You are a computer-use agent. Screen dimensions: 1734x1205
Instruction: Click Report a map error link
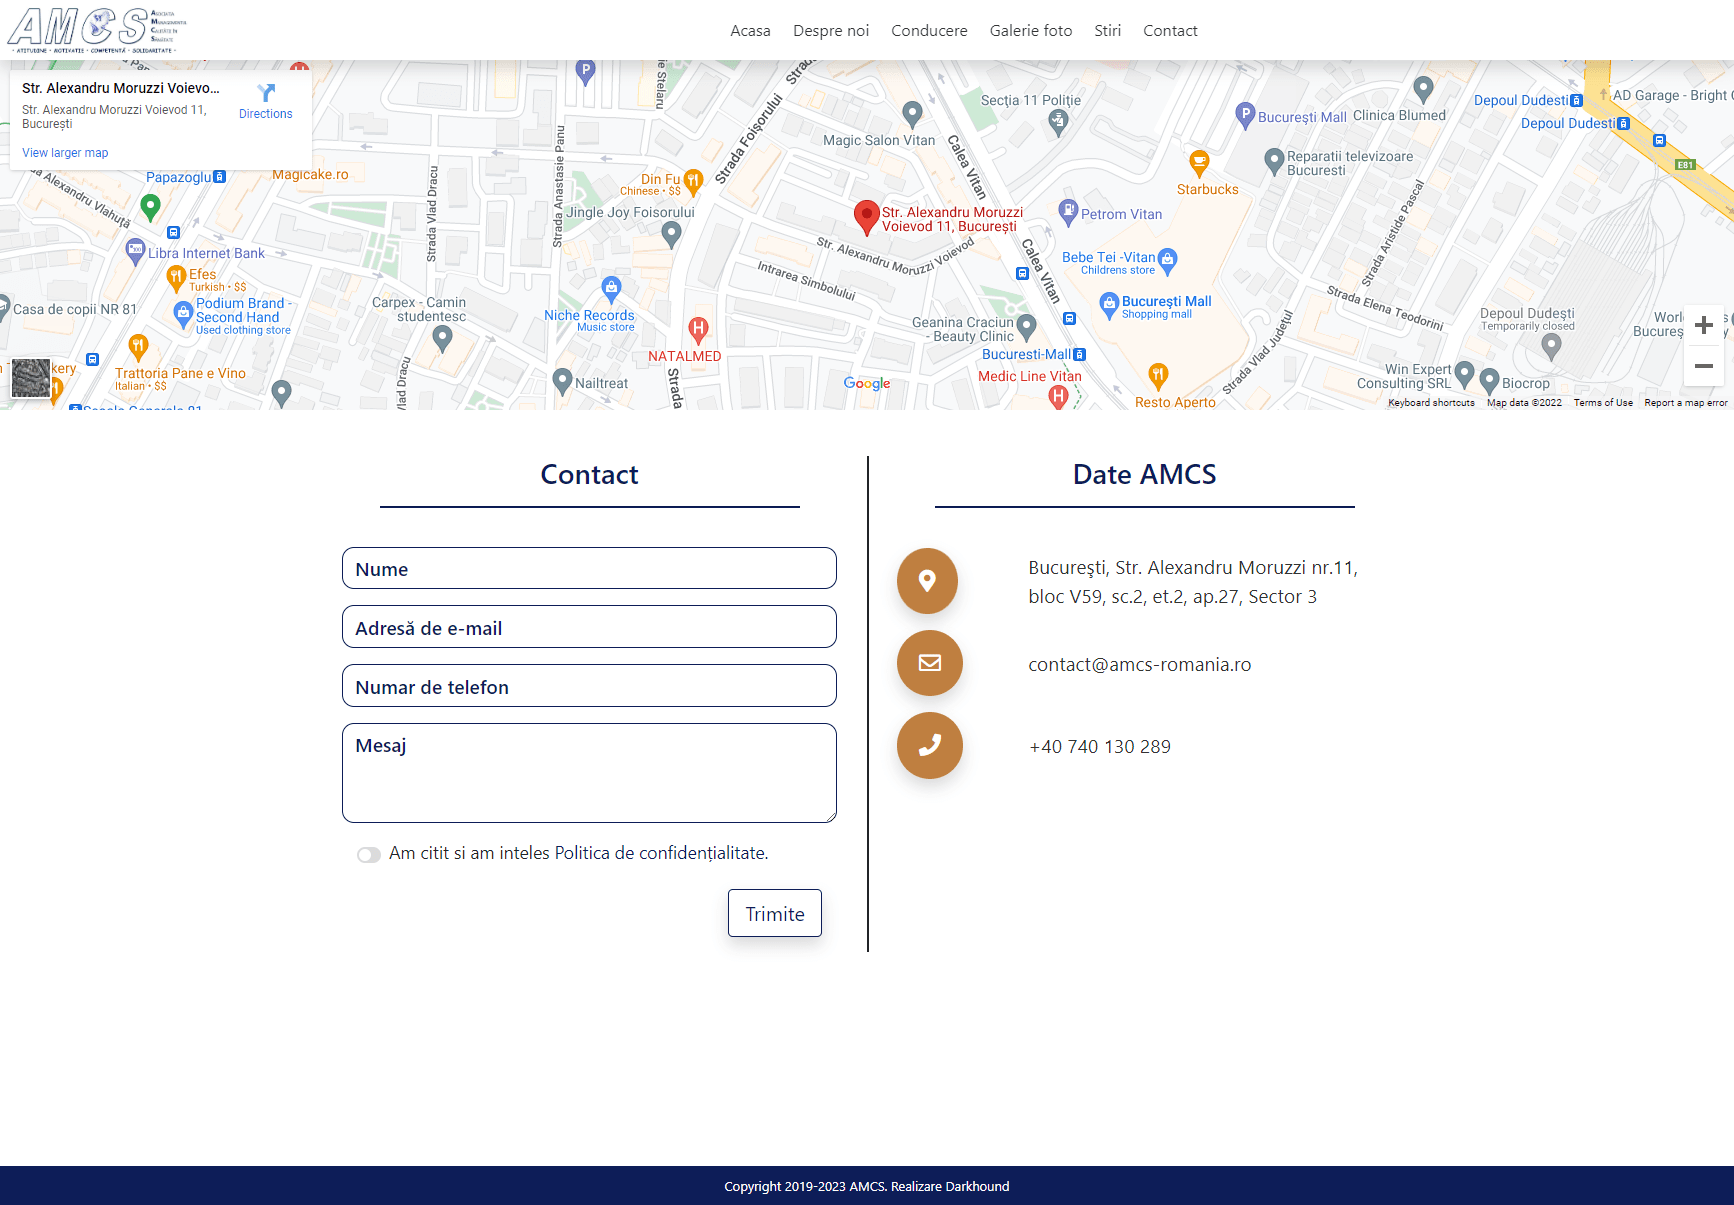[x=1686, y=403]
